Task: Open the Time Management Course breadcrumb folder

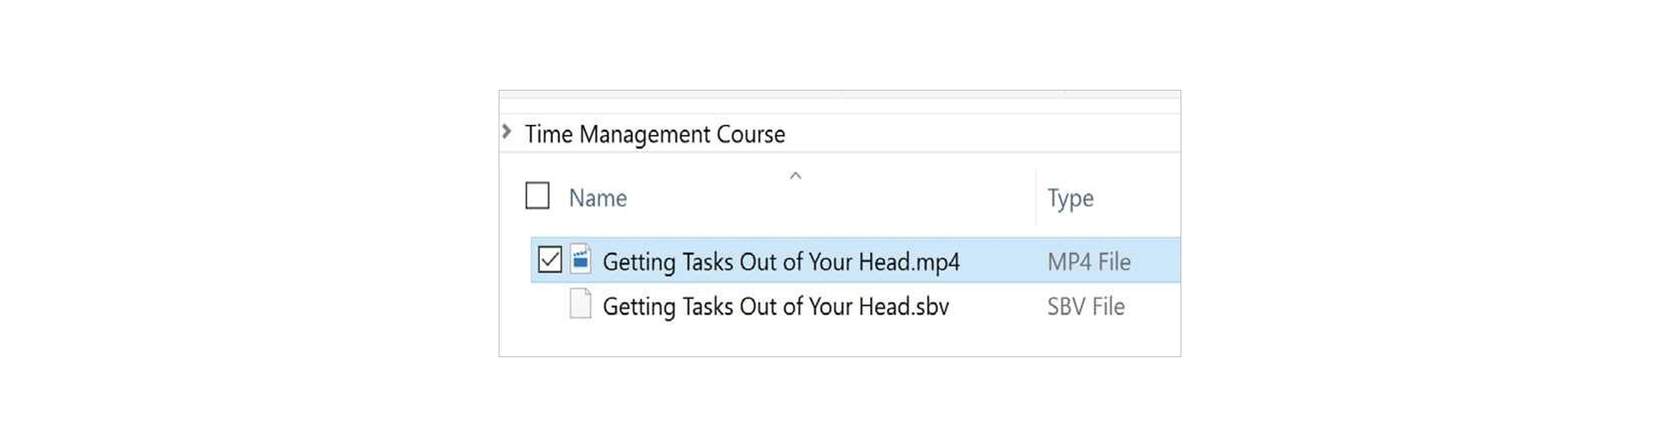Action: (x=655, y=134)
